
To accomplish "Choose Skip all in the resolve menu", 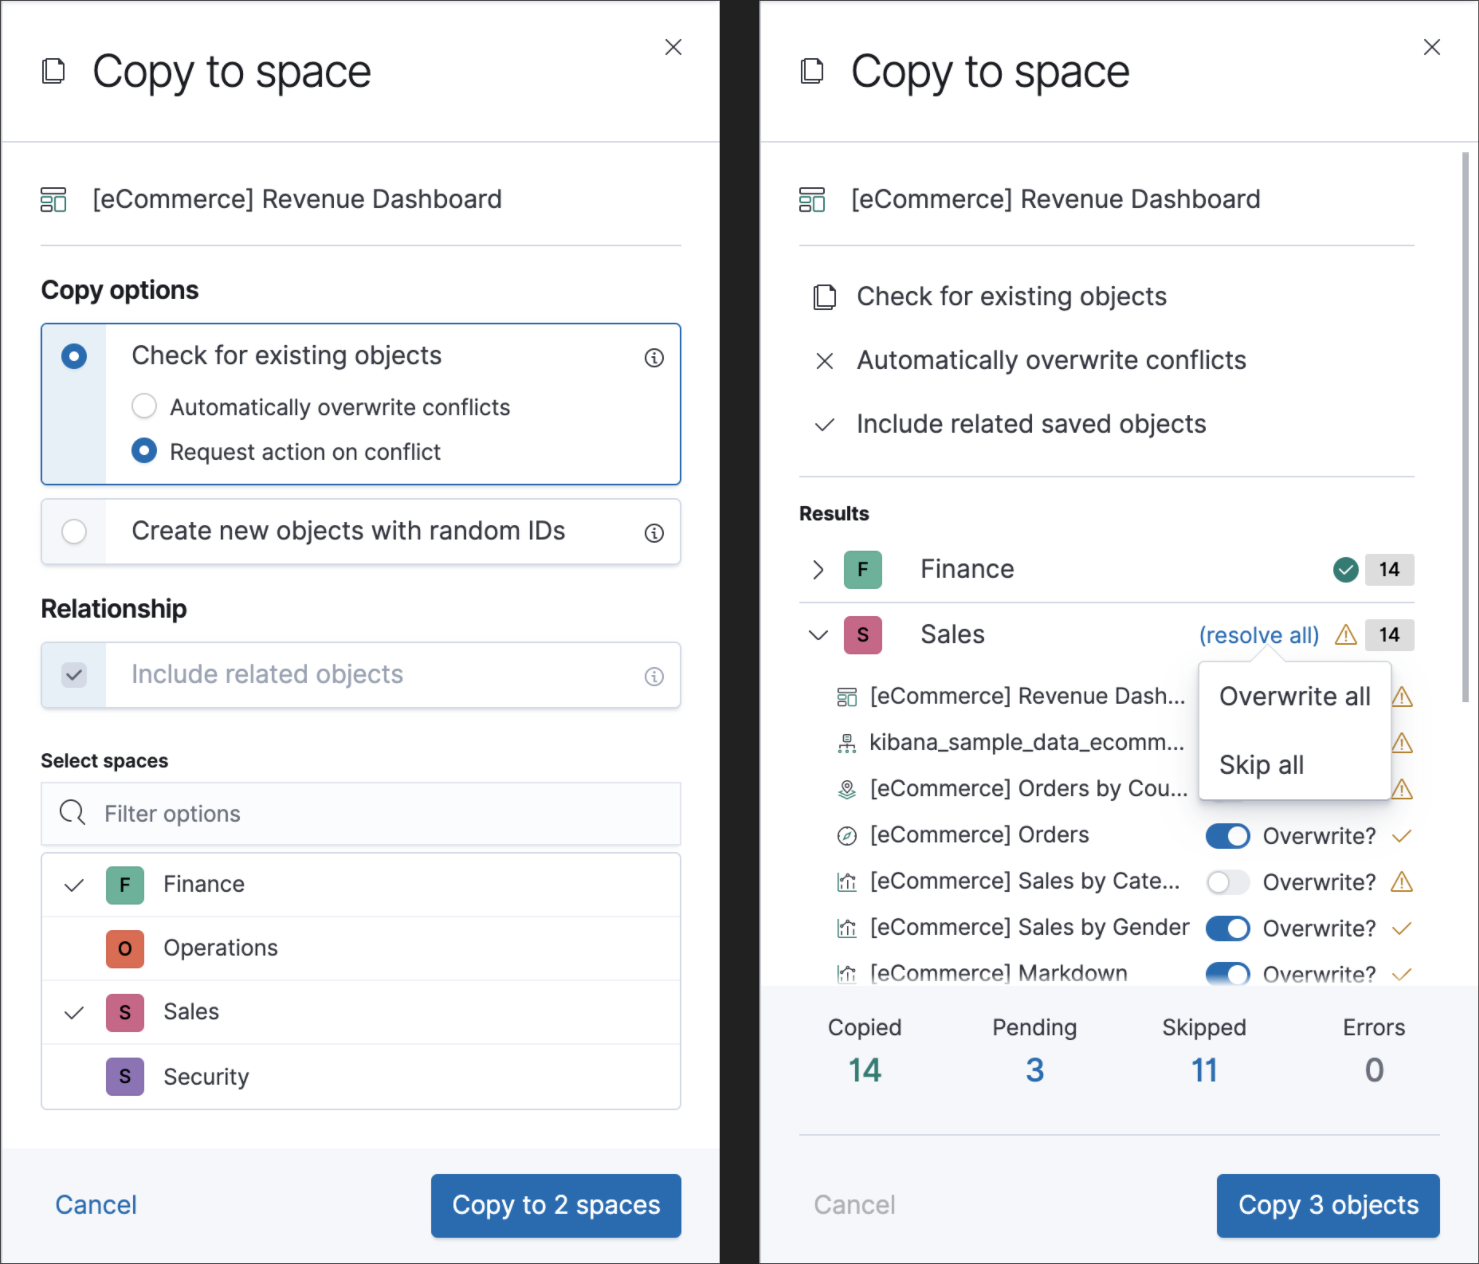I will (x=1260, y=765).
